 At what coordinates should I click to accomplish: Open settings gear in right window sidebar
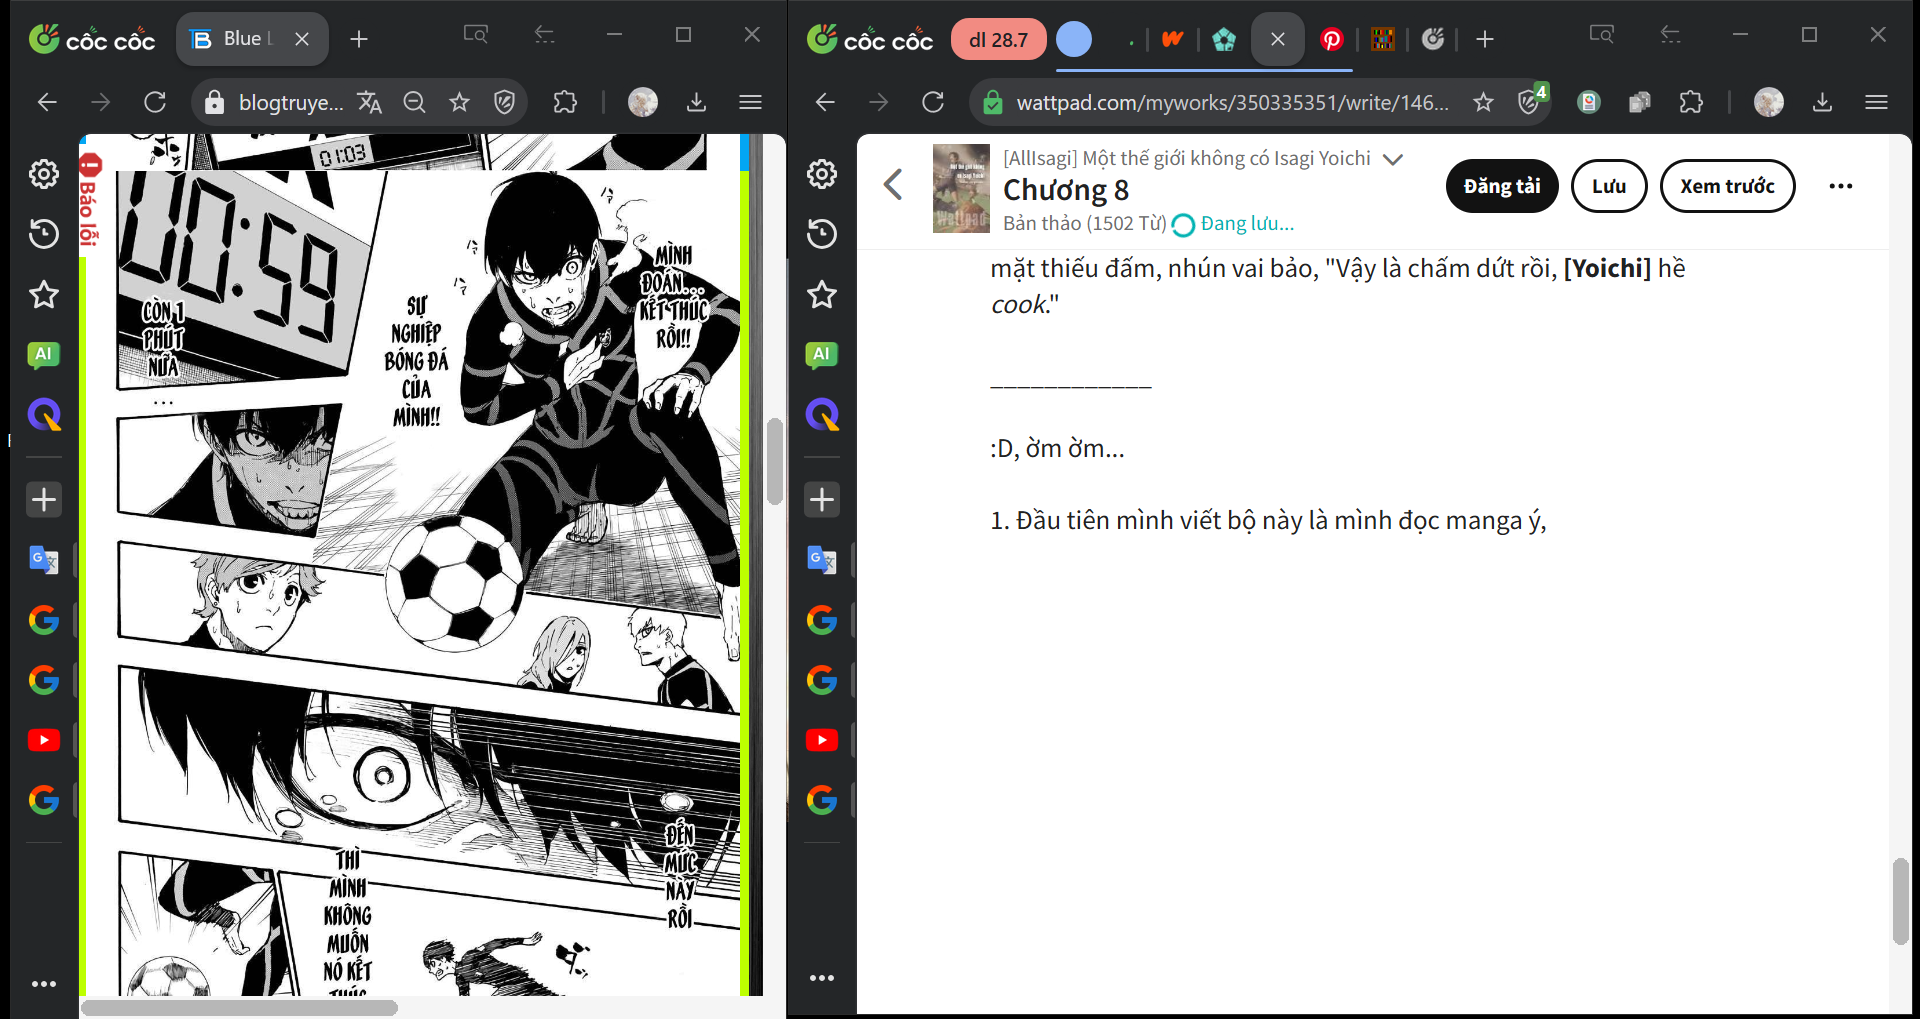pos(822,174)
